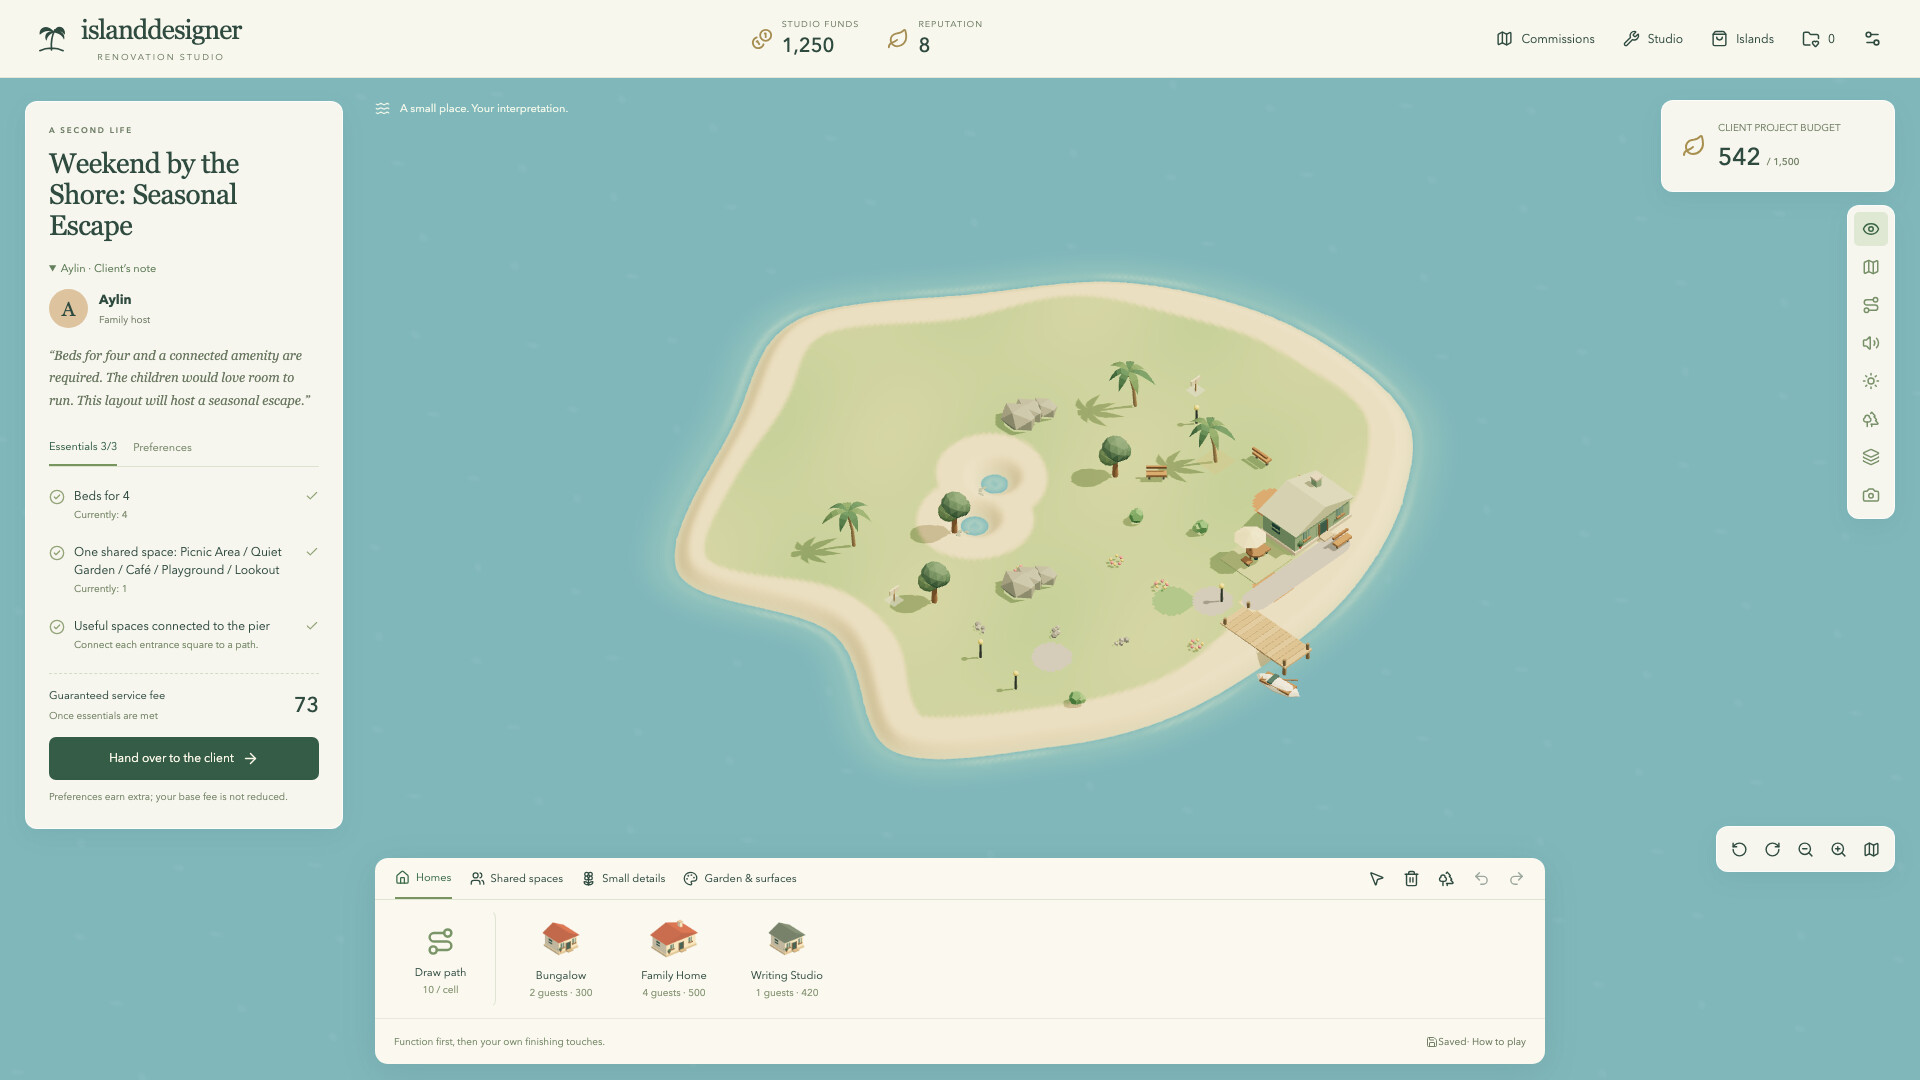Select the Homes category tab
This screenshot has height=1080, width=1920.
coord(423,877)
